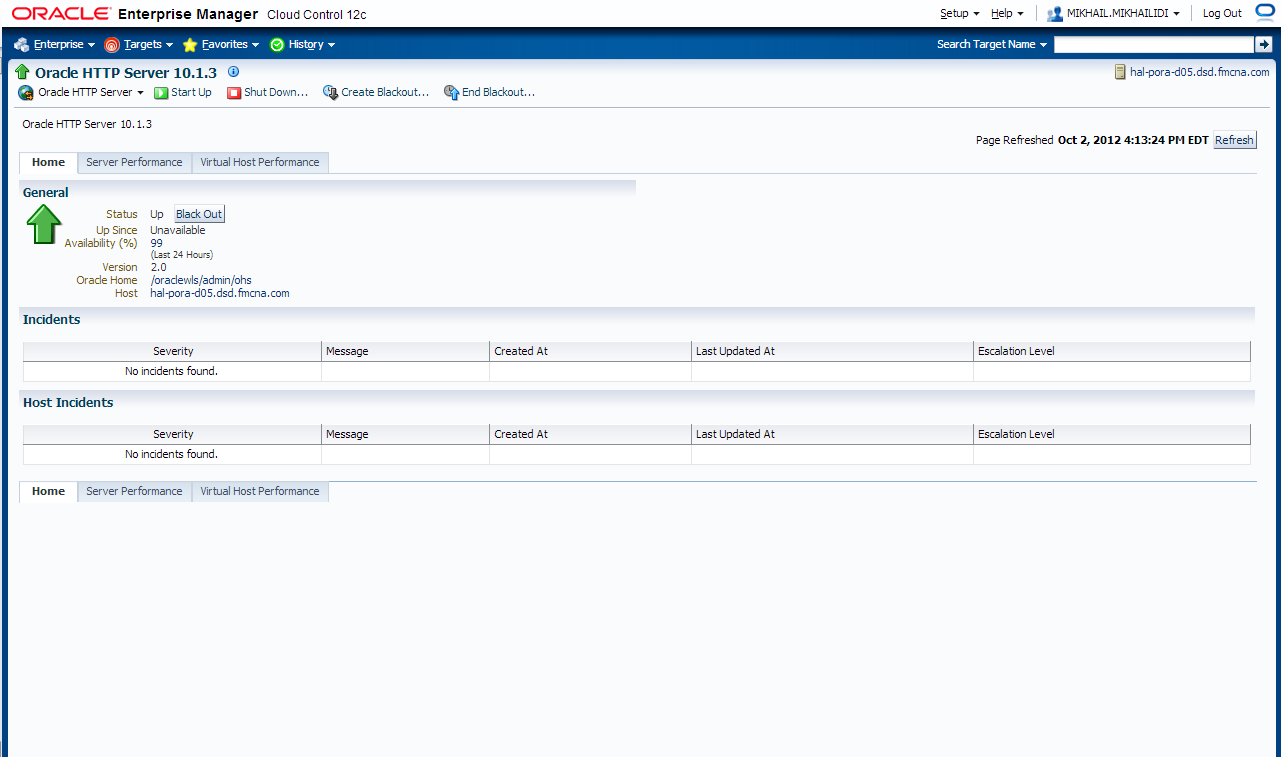Click the Availability value 99
This screenshot has height=757, width=1281.
[156, 243]
